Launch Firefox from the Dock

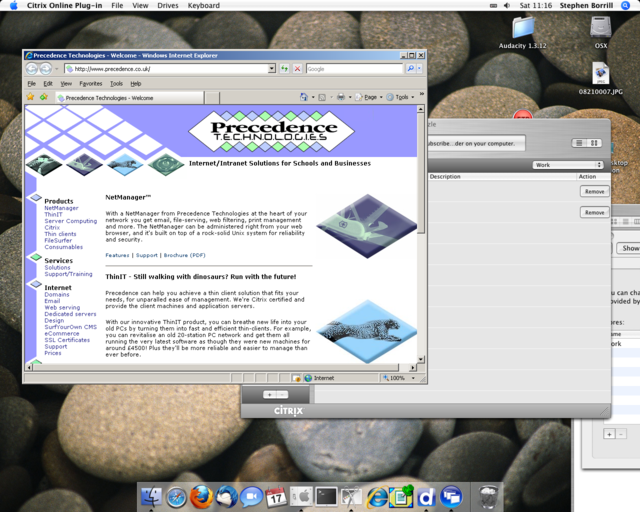[202, 497]
